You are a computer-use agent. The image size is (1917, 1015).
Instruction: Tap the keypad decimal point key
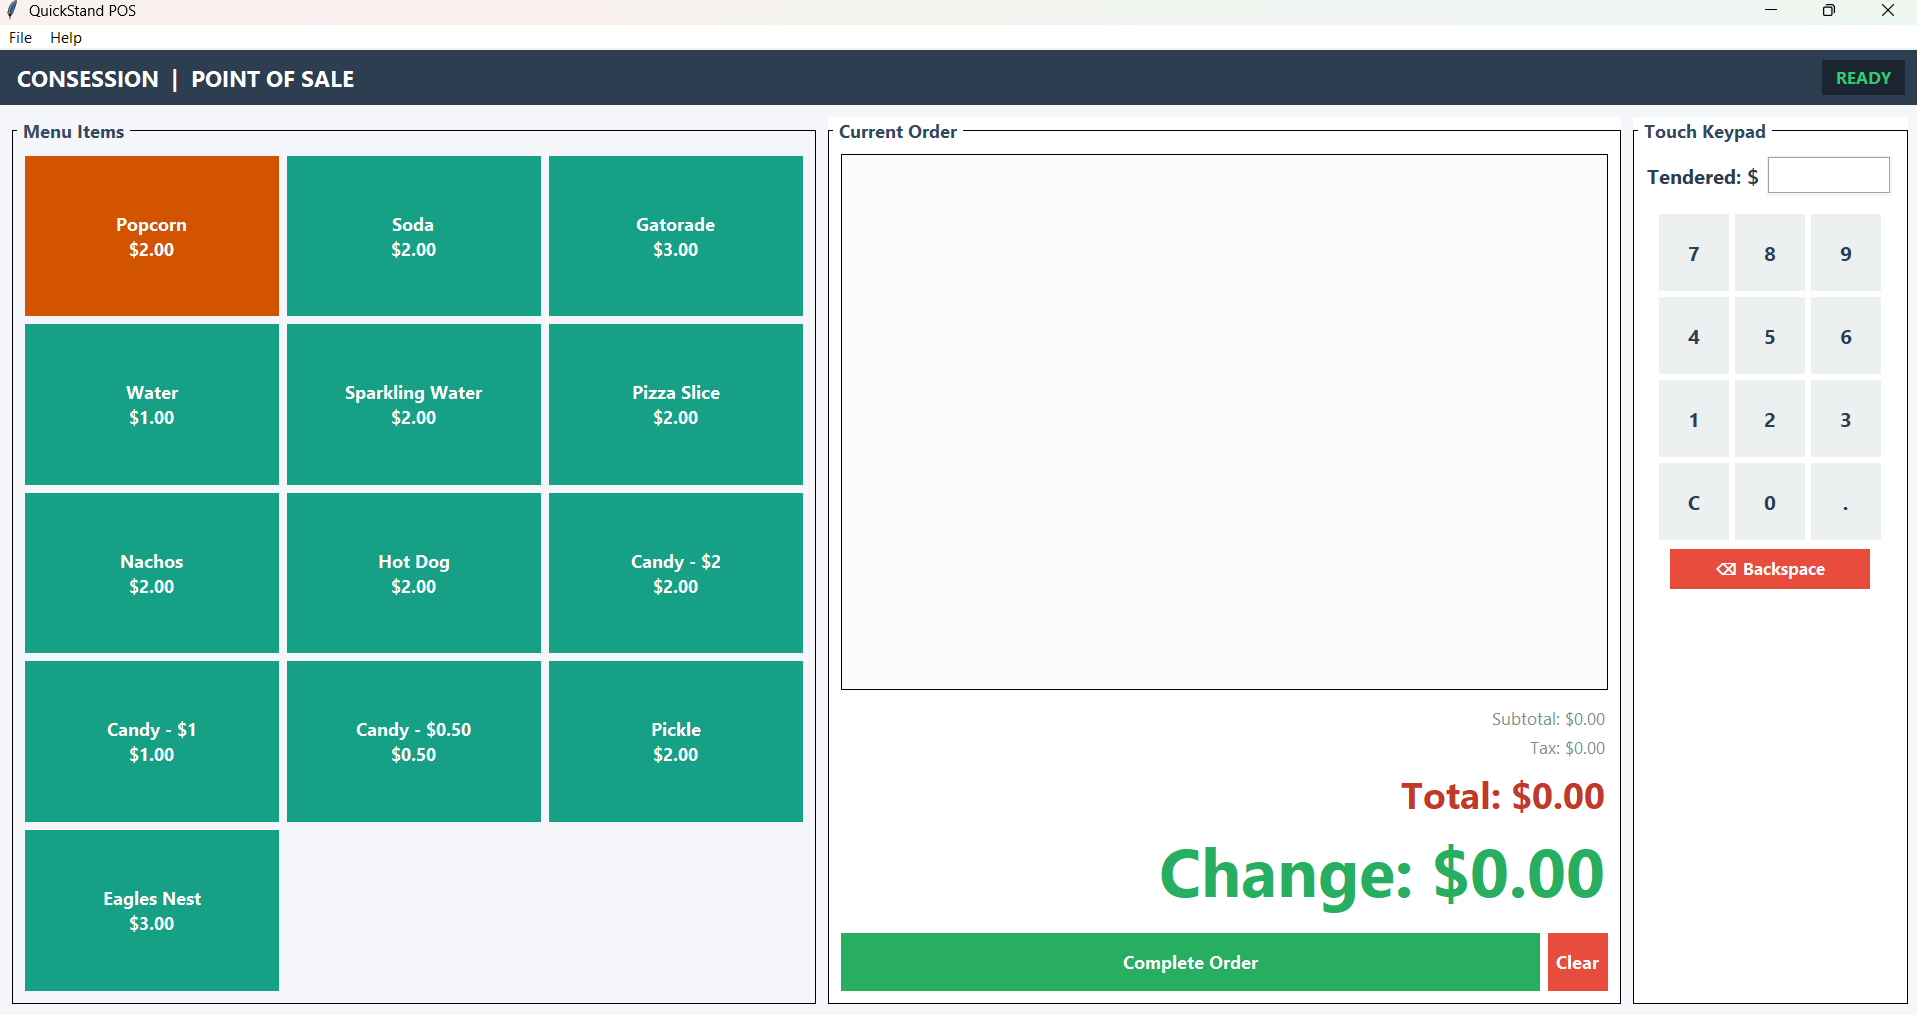(1846, 502)
